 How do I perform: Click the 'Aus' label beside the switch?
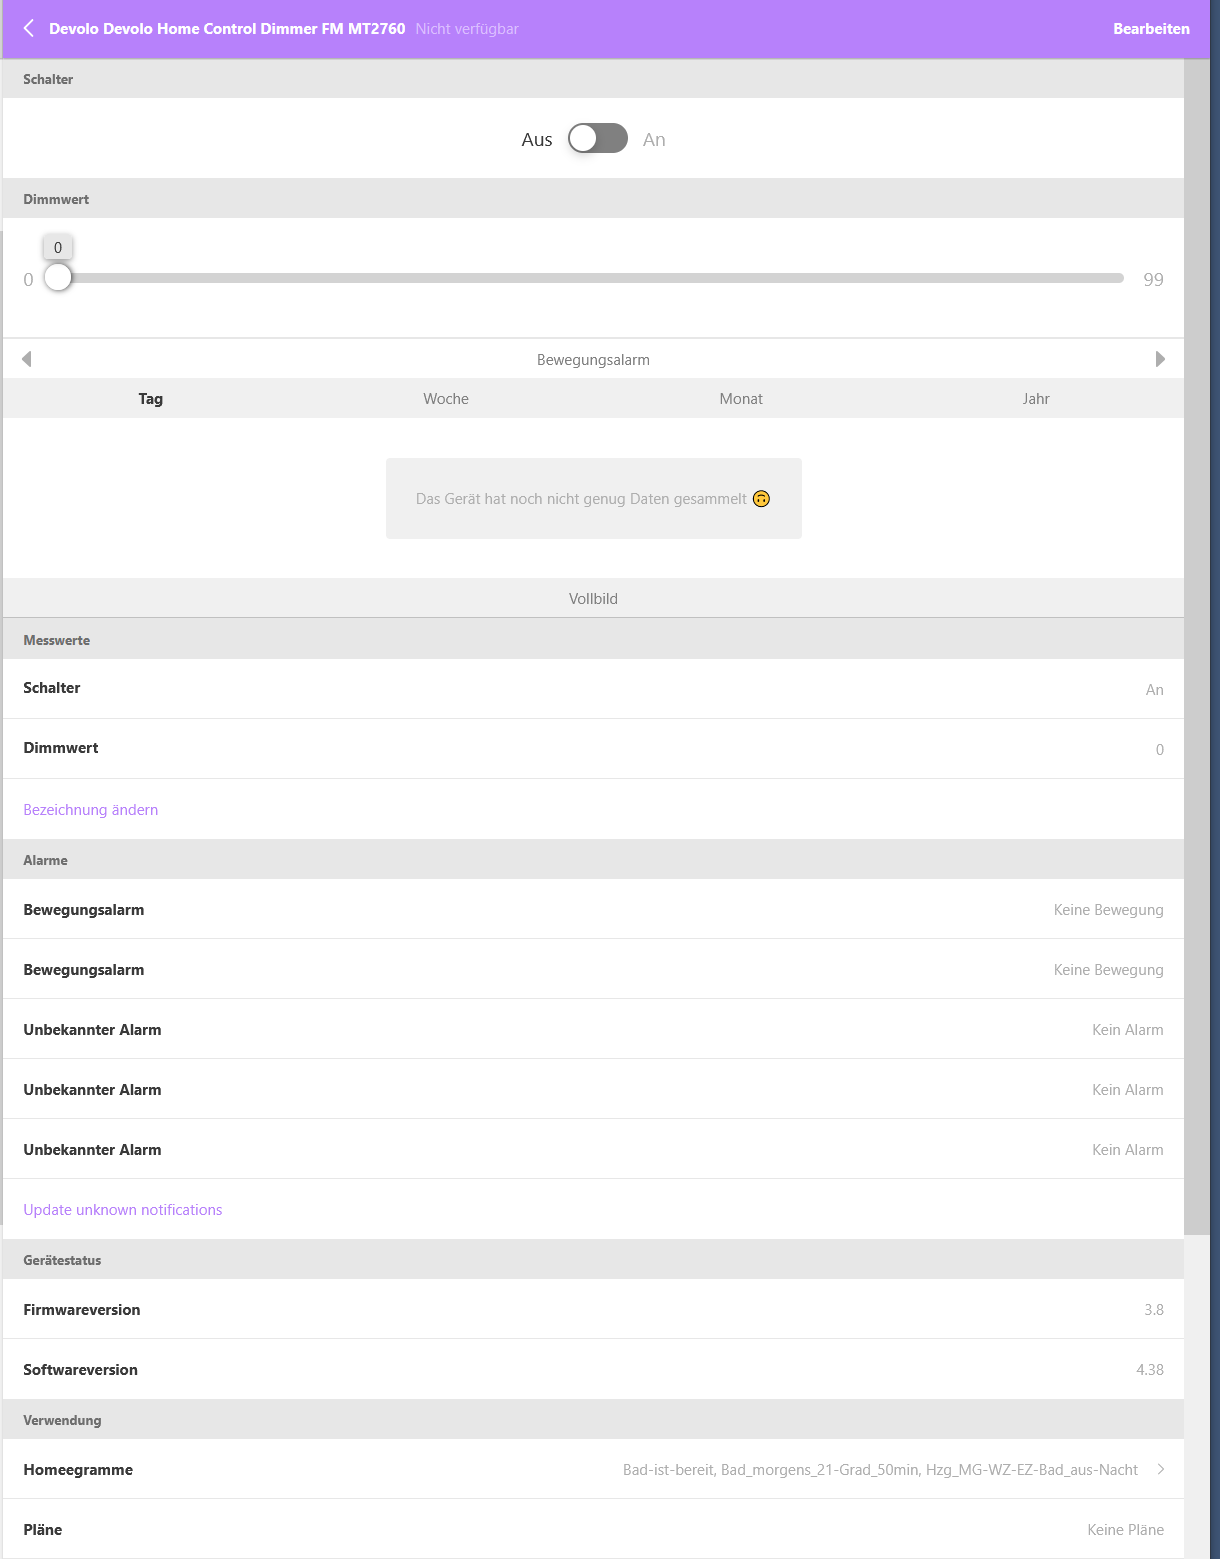536,140
